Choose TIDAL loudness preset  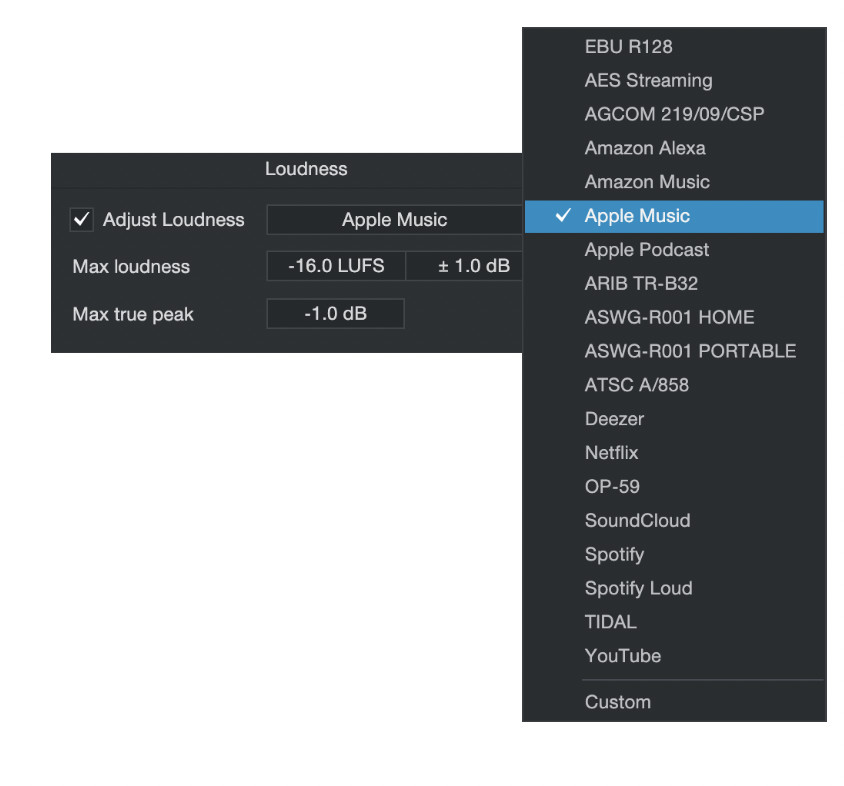(x=674, y=623)
